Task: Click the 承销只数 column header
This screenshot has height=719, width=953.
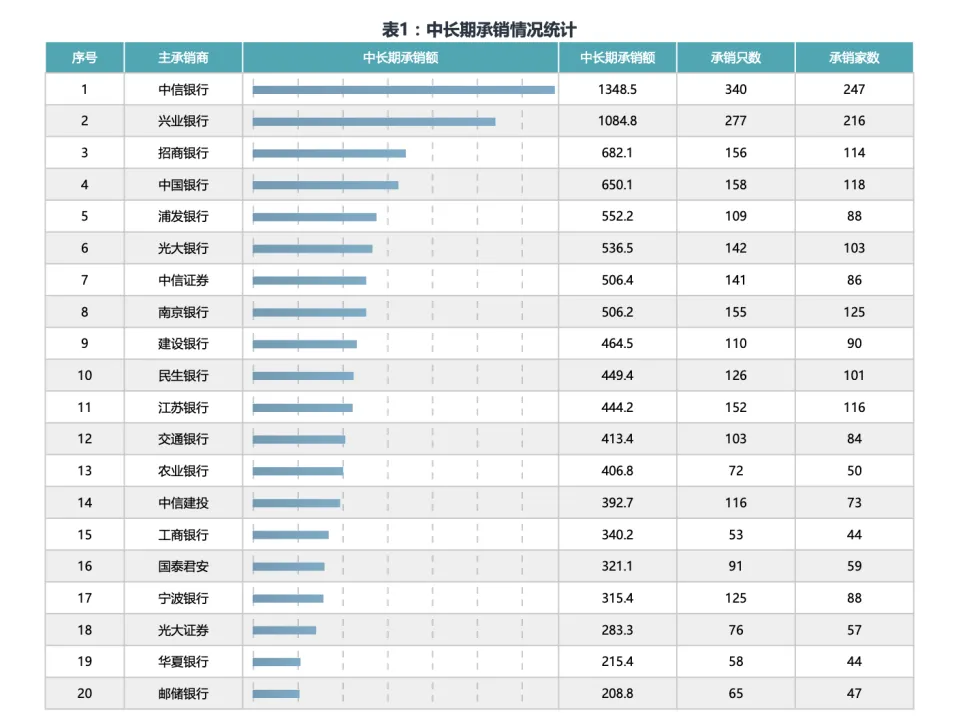Action: click(x=735, y=57)
